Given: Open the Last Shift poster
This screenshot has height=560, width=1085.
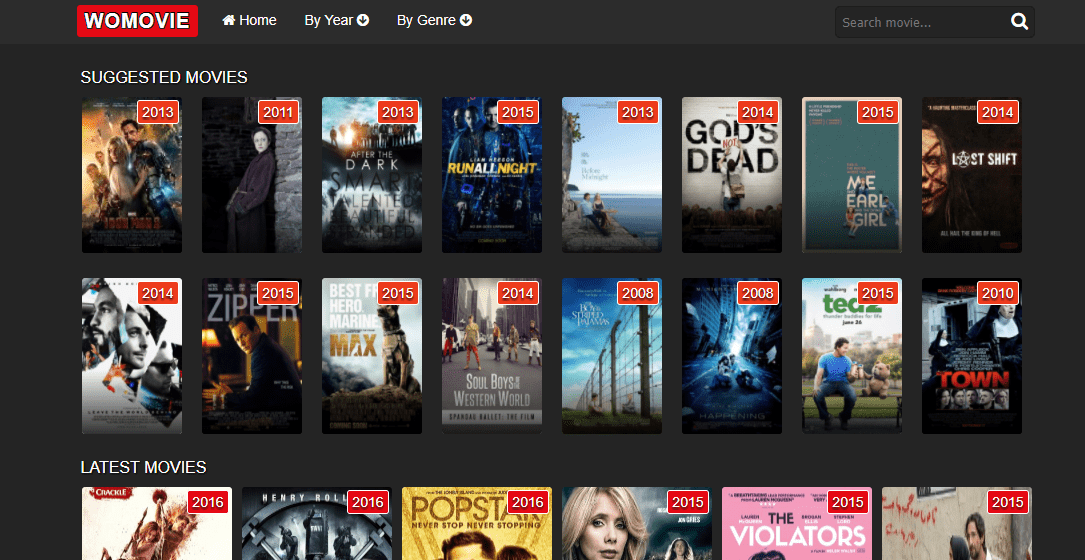Looking at the screenshot, I should click(x=972, y=175).
